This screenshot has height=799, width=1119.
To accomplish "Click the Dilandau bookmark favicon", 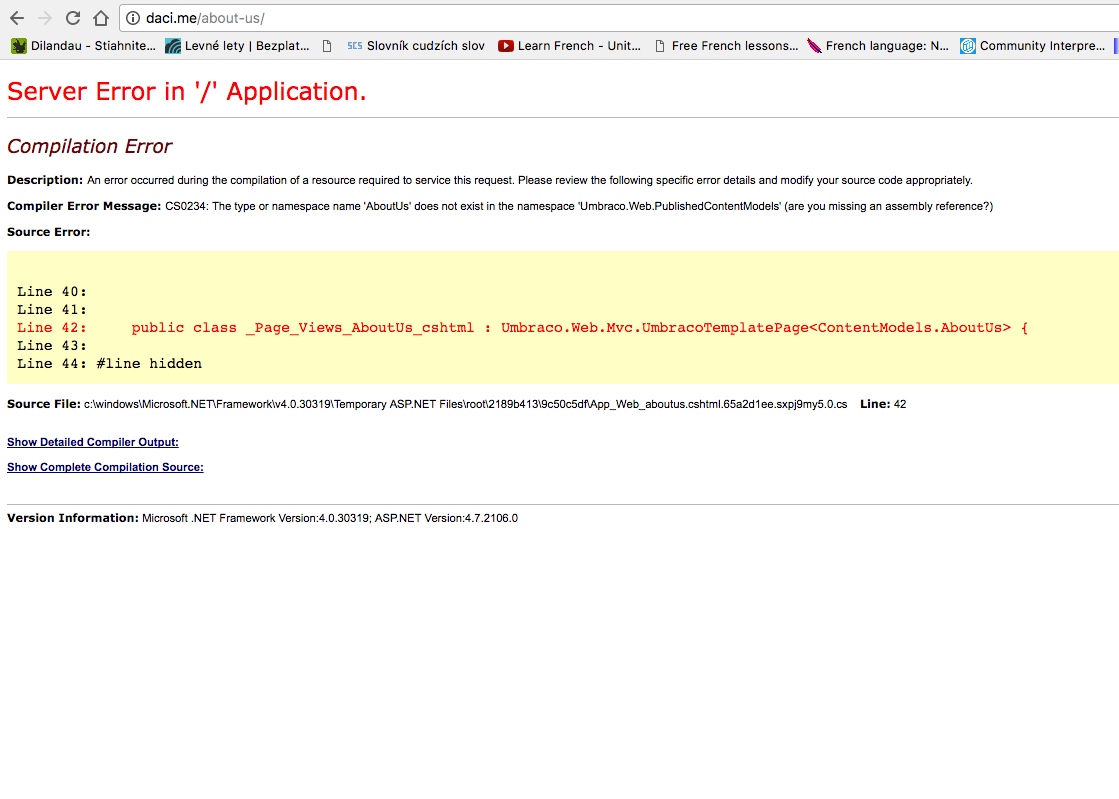I will pos(19,46).
